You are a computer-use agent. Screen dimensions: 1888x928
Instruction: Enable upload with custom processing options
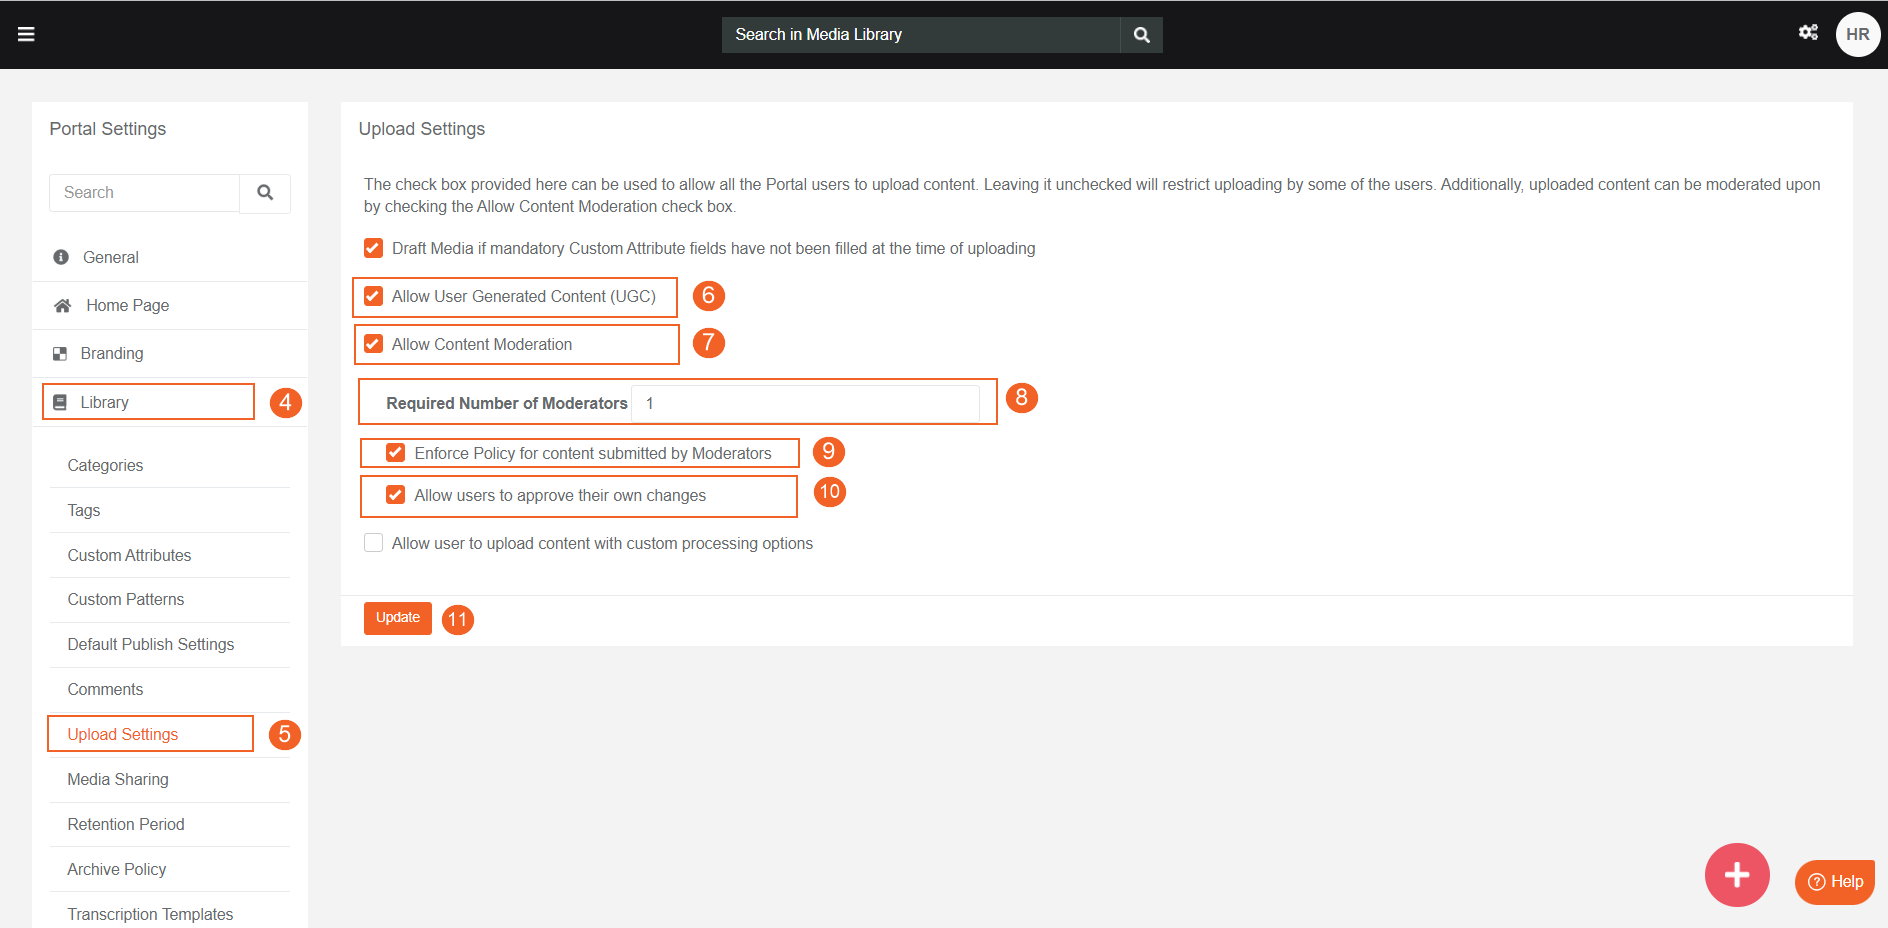(373, 543)
